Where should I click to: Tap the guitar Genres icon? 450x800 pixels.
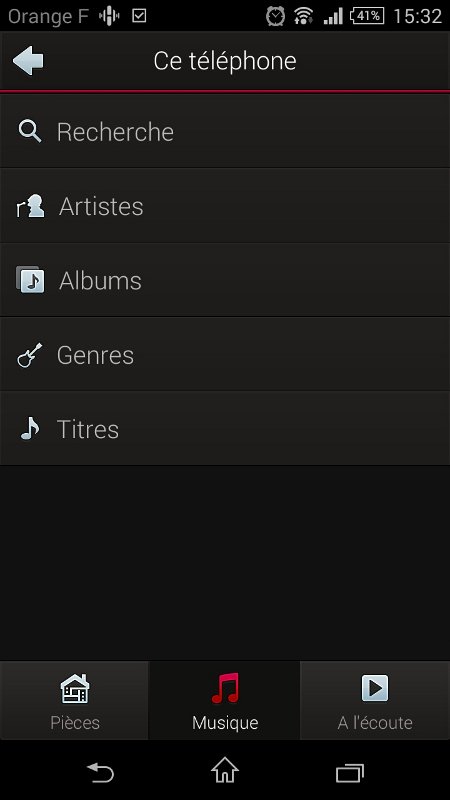30,355
